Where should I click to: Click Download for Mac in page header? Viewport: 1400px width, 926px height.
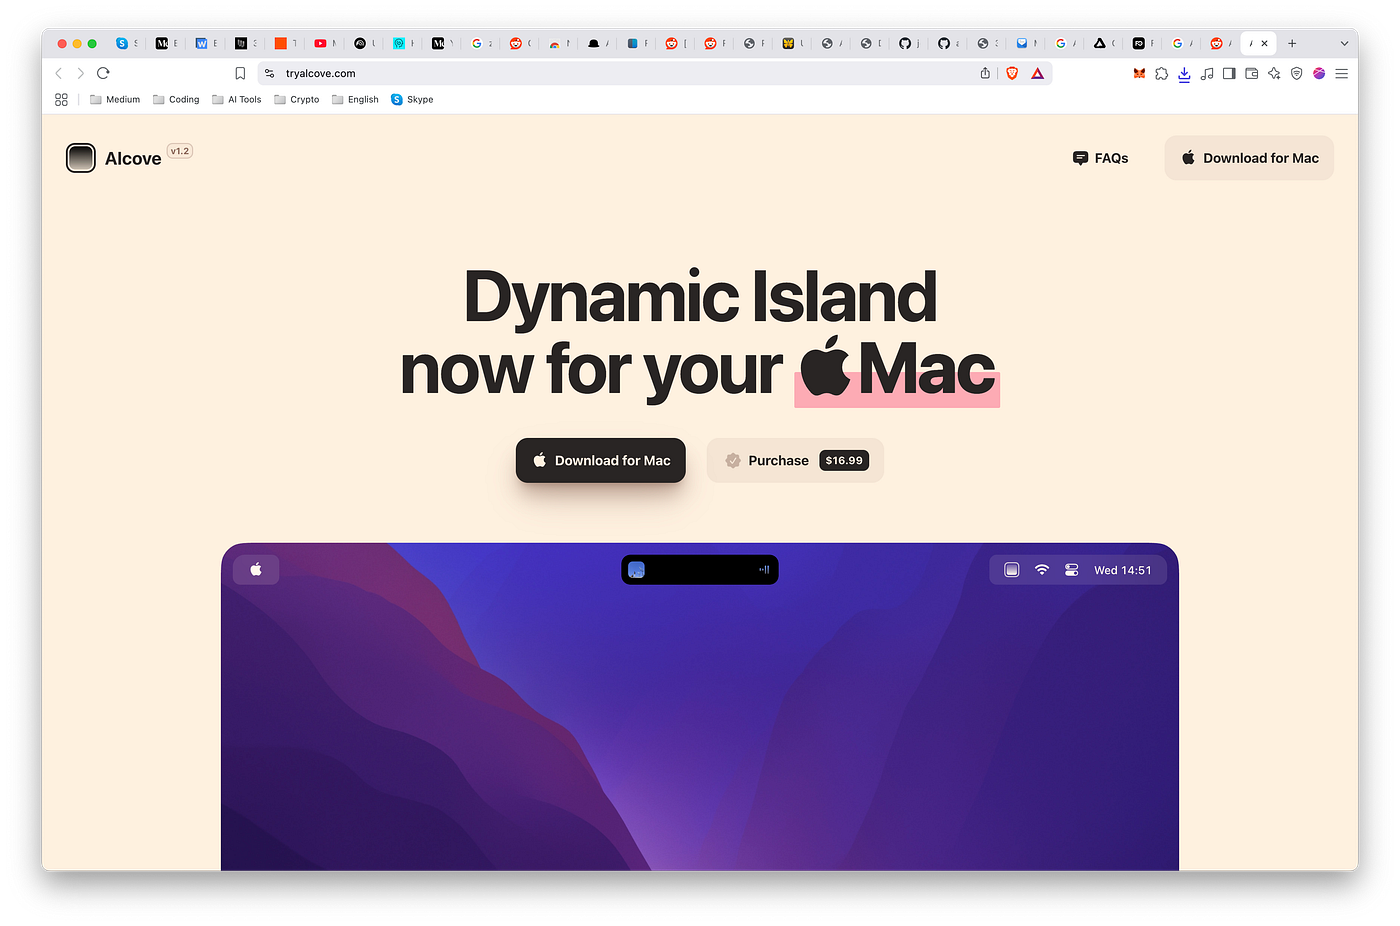coord(1249,158)
